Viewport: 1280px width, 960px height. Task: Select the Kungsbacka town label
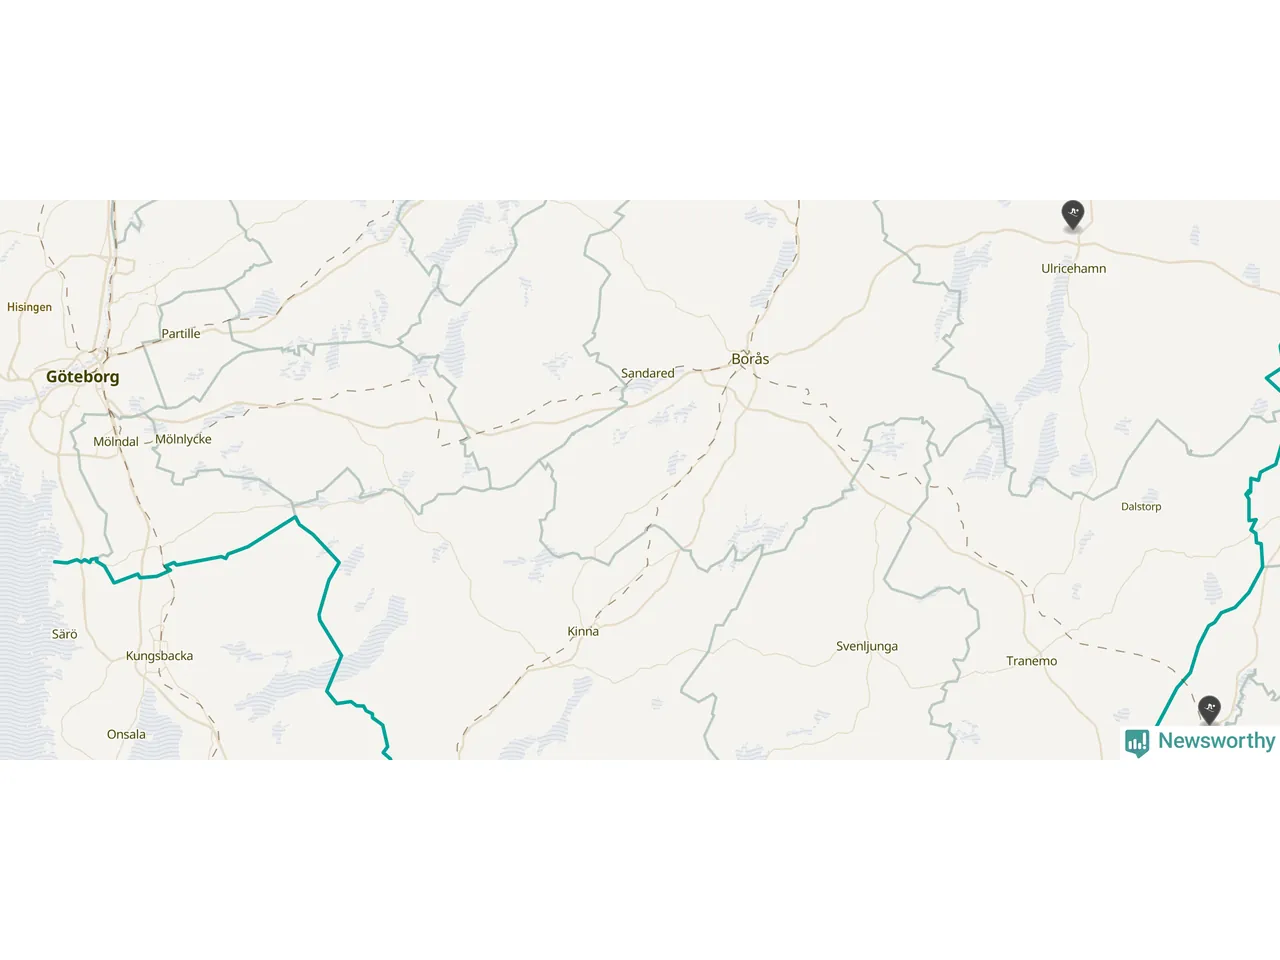(x=159, y=656)
